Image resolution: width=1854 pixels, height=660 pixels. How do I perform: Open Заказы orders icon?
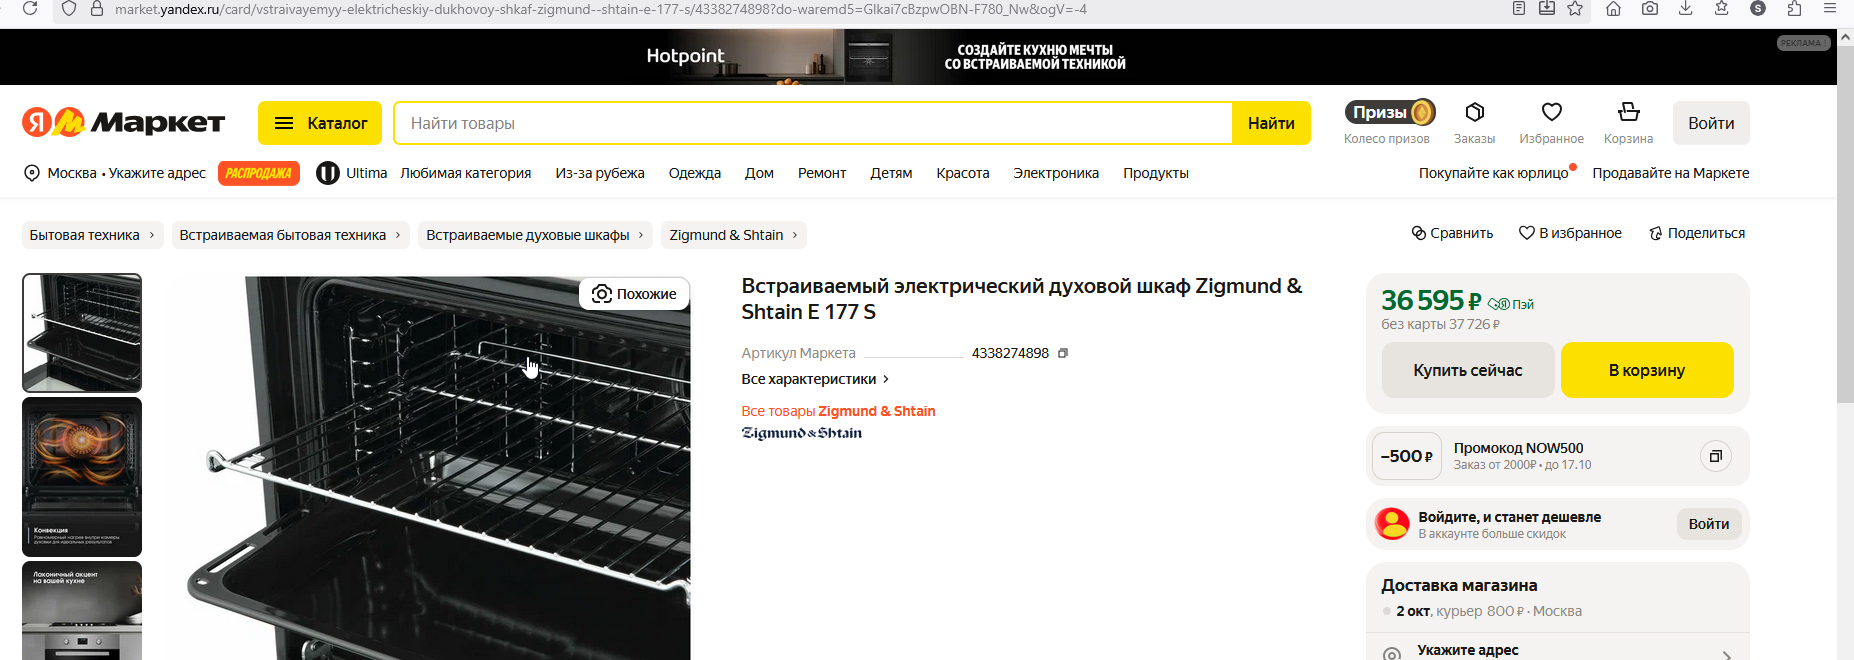point(1474,122)
